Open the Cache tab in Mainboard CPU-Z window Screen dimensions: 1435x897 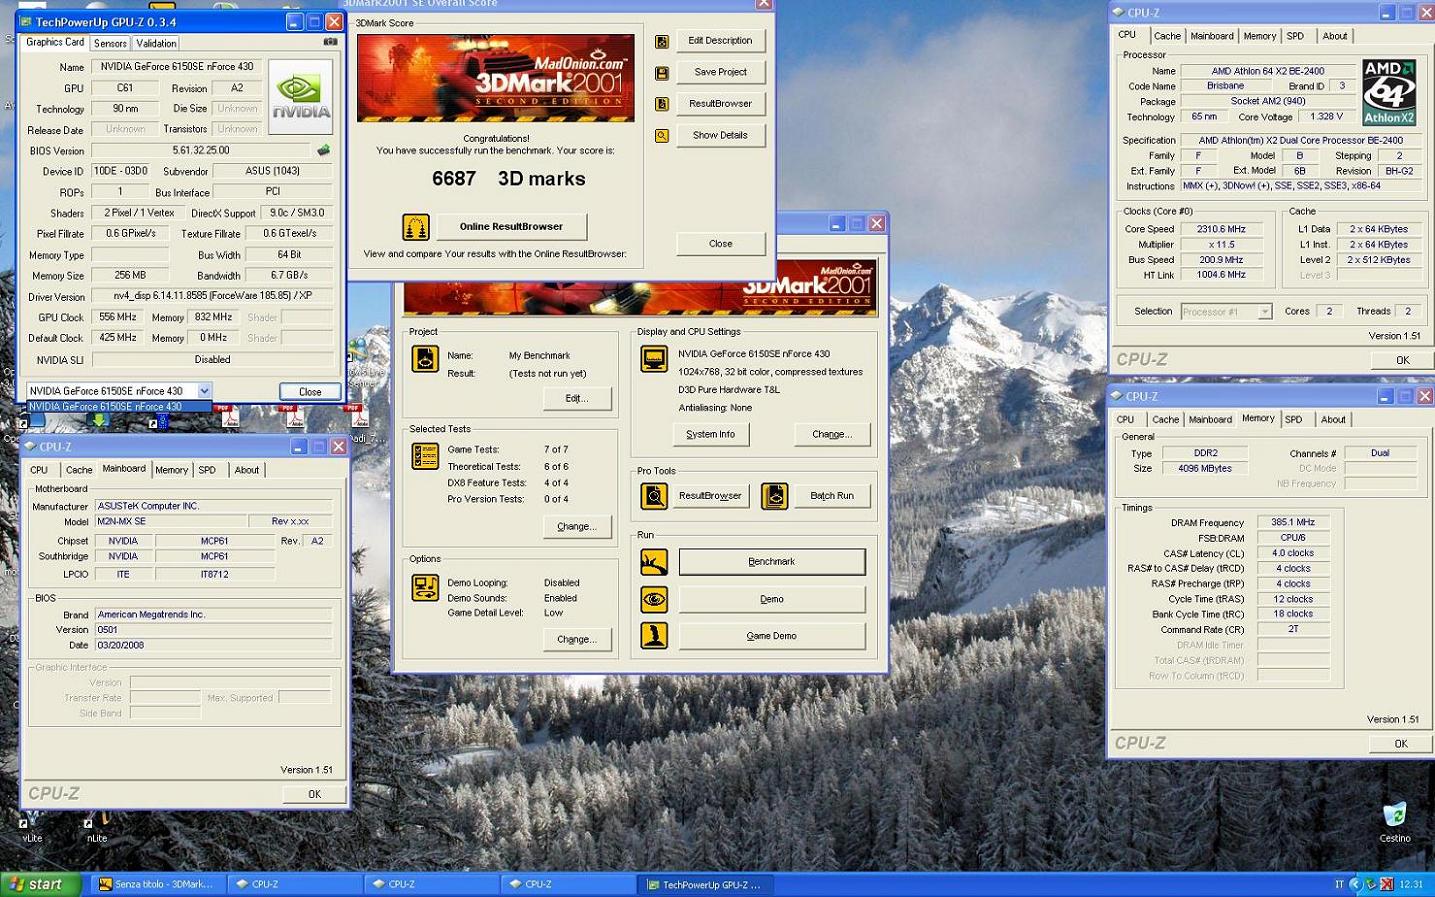pyautogui.click(x=79, y=470)
